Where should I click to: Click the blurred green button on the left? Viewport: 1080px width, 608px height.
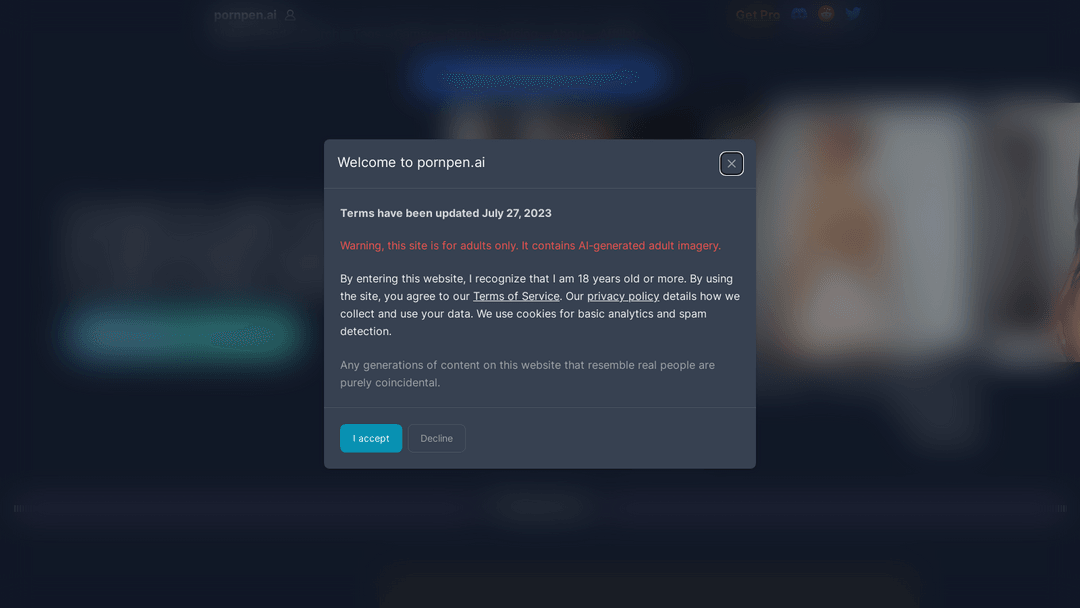tap(183, 335)
